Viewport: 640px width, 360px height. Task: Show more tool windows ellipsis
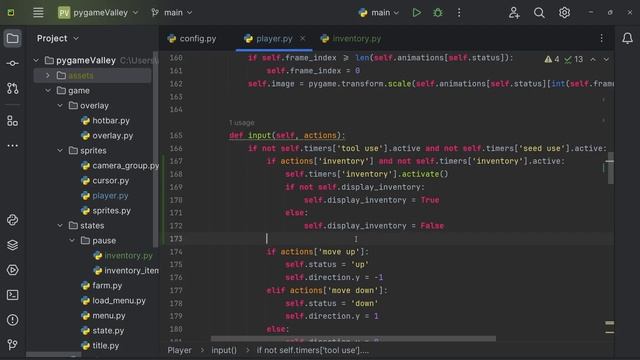point(12,146)
